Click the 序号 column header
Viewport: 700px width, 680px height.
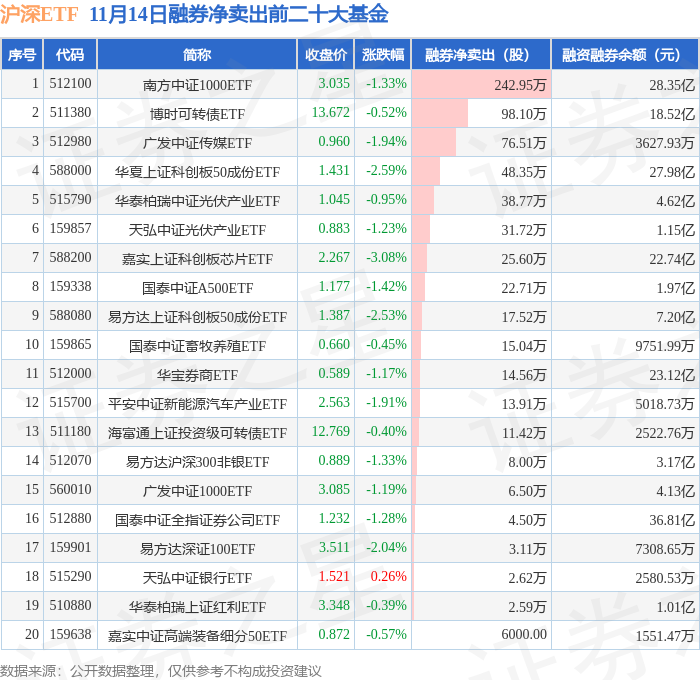click(x=22, y=54)
